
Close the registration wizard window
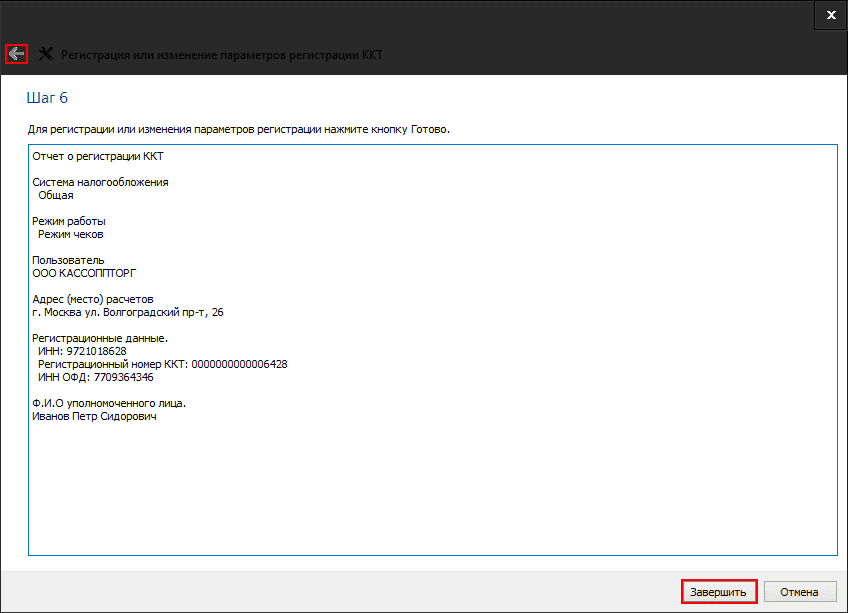click(831, 15)
